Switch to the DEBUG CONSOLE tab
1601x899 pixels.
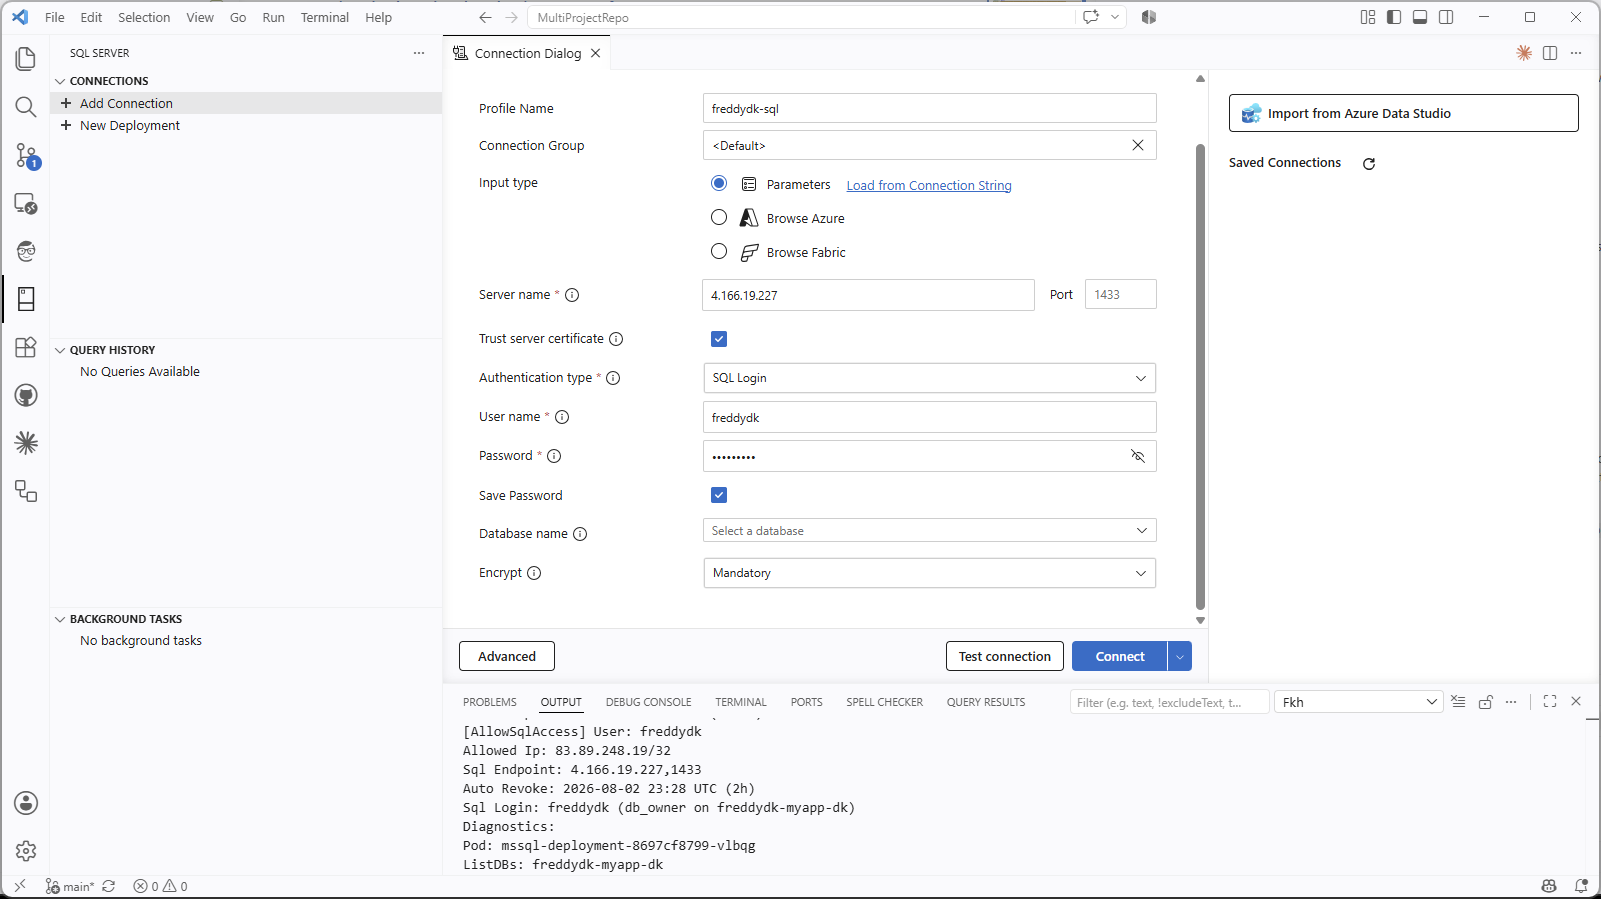tap(648, 702)
